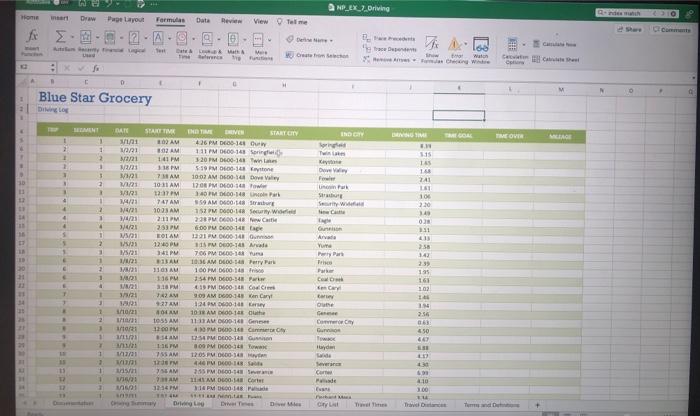Expand the Error Checking dropdown arrow
Viewport: 700px width, 416px height.
pos(466,44)
